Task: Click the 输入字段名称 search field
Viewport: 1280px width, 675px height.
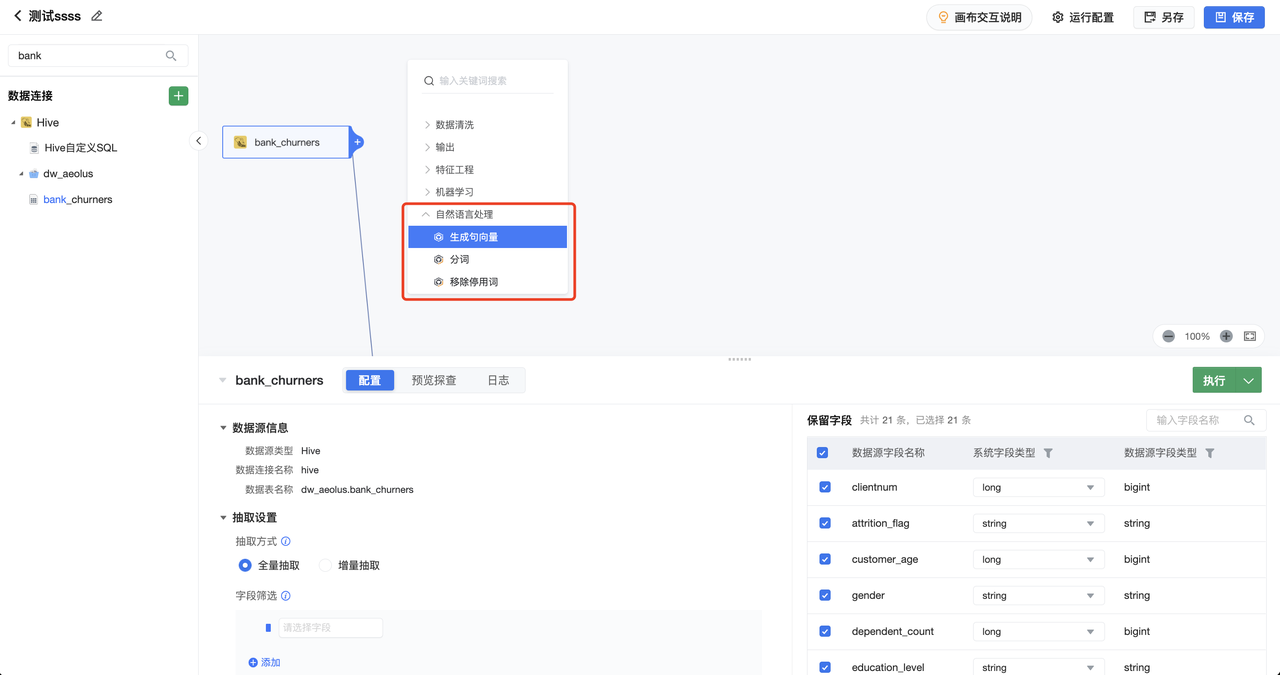Action: (1196, 420)
